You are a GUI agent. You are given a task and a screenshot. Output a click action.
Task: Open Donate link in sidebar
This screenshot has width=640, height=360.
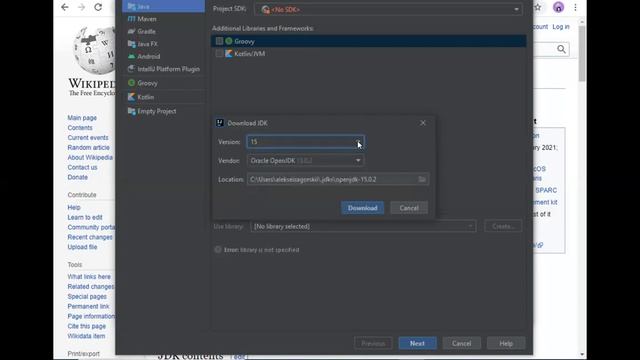tap(78, 177)
